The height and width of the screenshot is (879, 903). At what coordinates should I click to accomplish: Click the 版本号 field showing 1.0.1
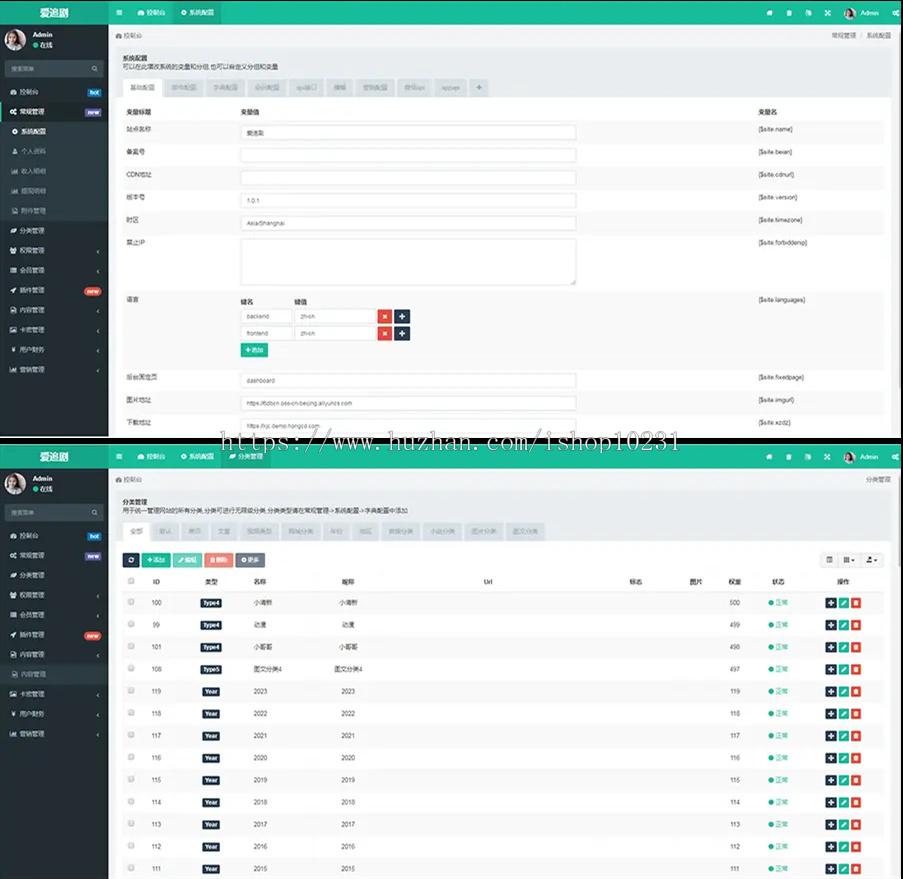pos(408,200)
